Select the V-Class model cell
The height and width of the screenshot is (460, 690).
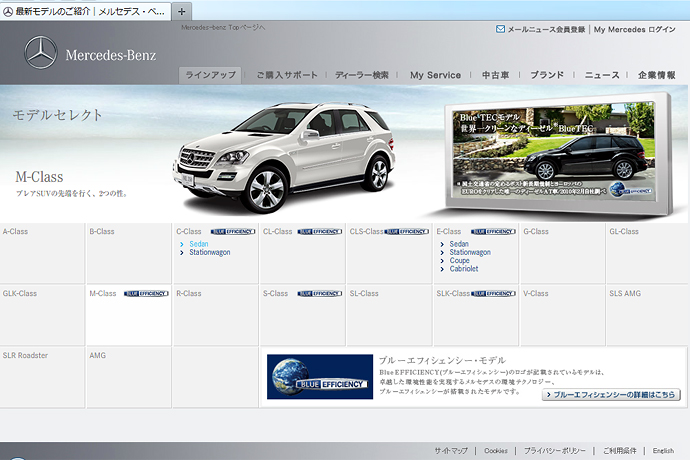point(562,315)
